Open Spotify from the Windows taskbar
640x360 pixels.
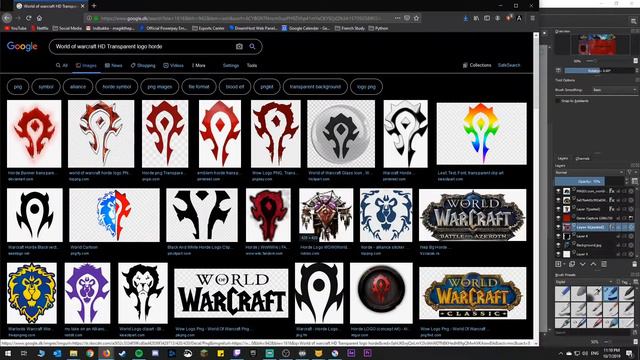tap(139, 353)
